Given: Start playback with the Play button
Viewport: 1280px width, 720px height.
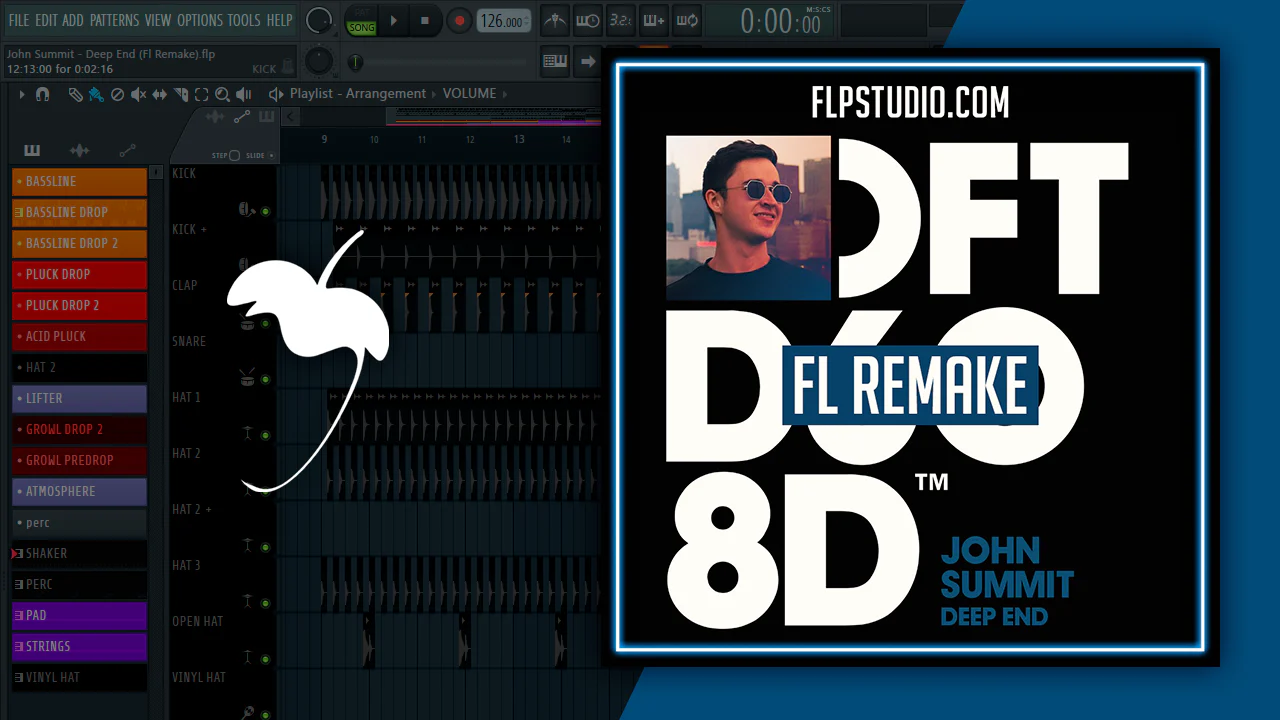Looking at the screenshot, I should [x=394, y=20].
